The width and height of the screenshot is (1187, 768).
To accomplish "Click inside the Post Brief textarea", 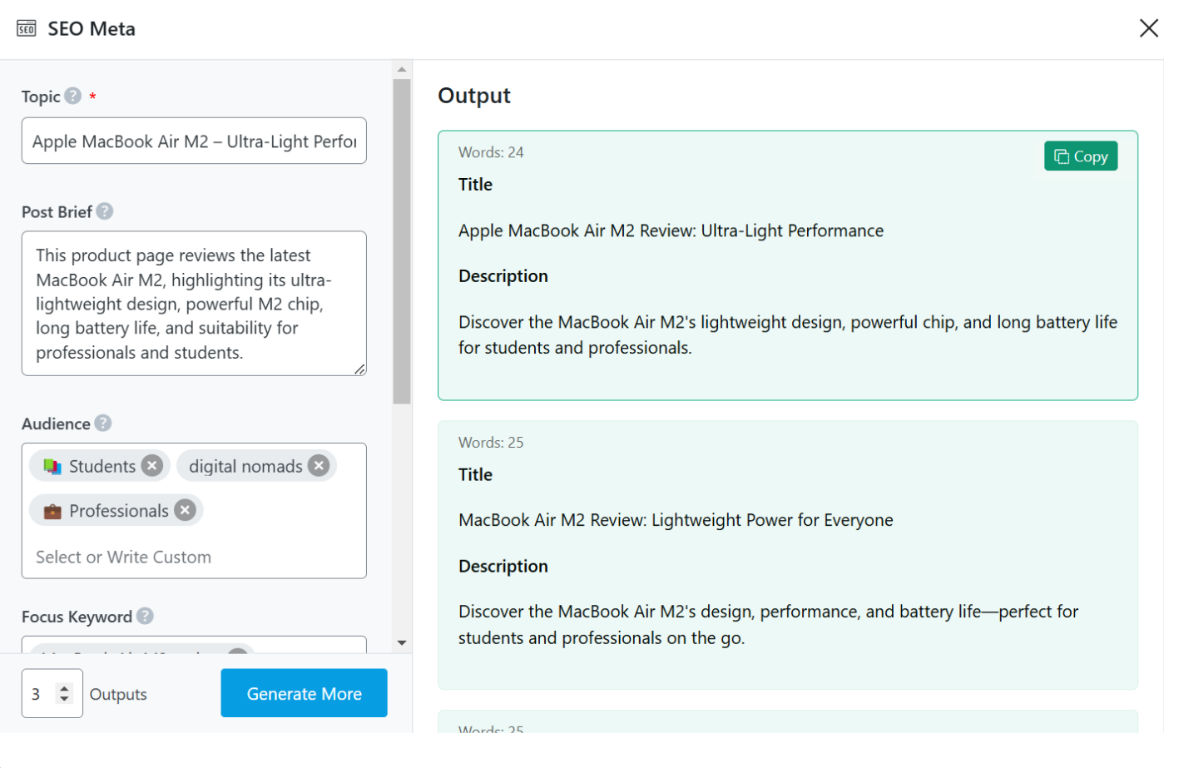I will coord(194,304).
